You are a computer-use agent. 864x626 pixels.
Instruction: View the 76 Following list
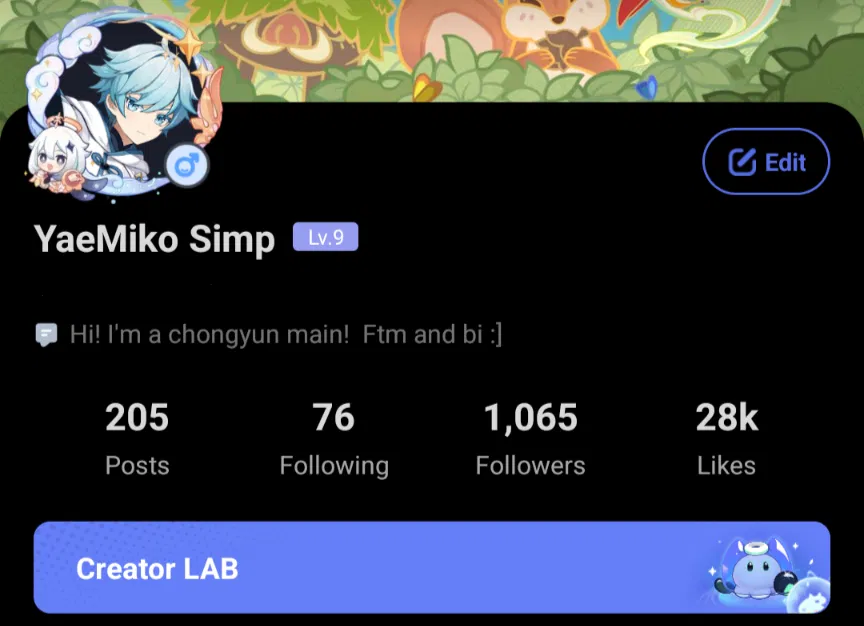point(334,439)
